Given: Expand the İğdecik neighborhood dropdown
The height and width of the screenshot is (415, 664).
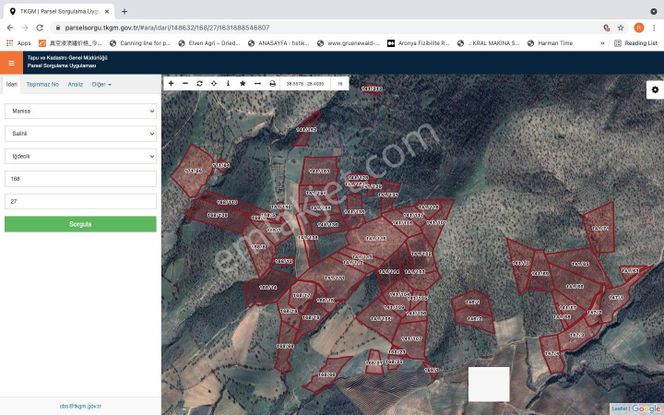Looking at the screenshot, I should [x=80, y=156].
